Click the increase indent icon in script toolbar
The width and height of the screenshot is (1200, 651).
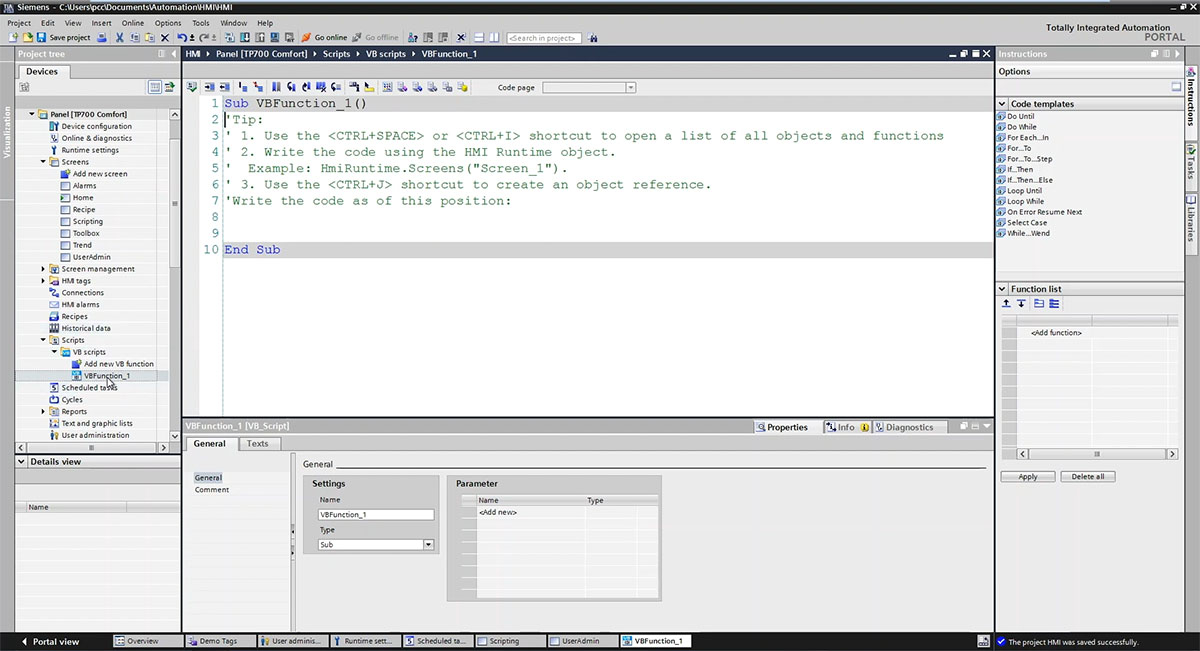click(209, 87)
